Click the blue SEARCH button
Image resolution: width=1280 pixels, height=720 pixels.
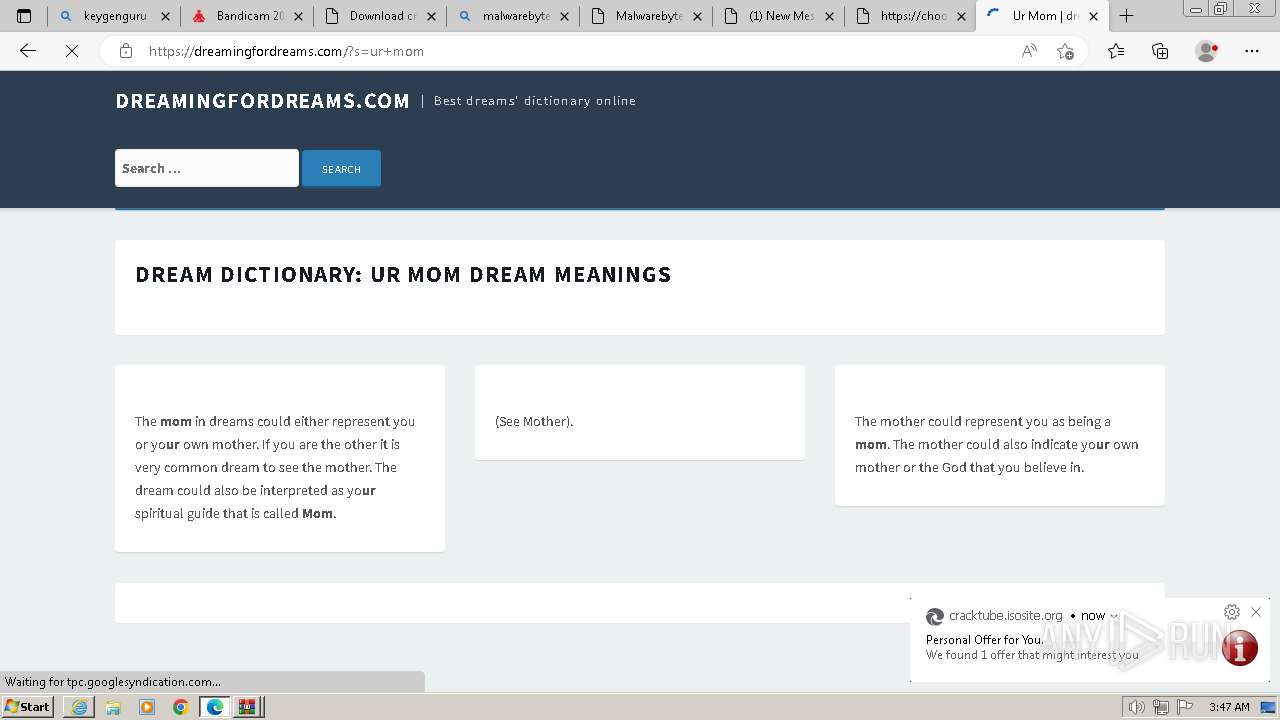click(341, 169)
